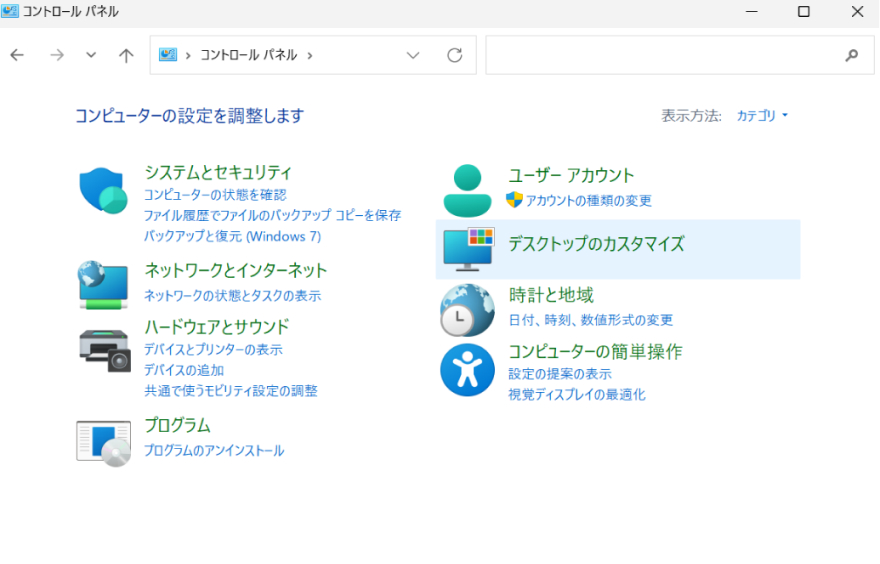Open ユーザー アカウント heading
The width and height of the screenshot is (880, 564).
[571, 176]
